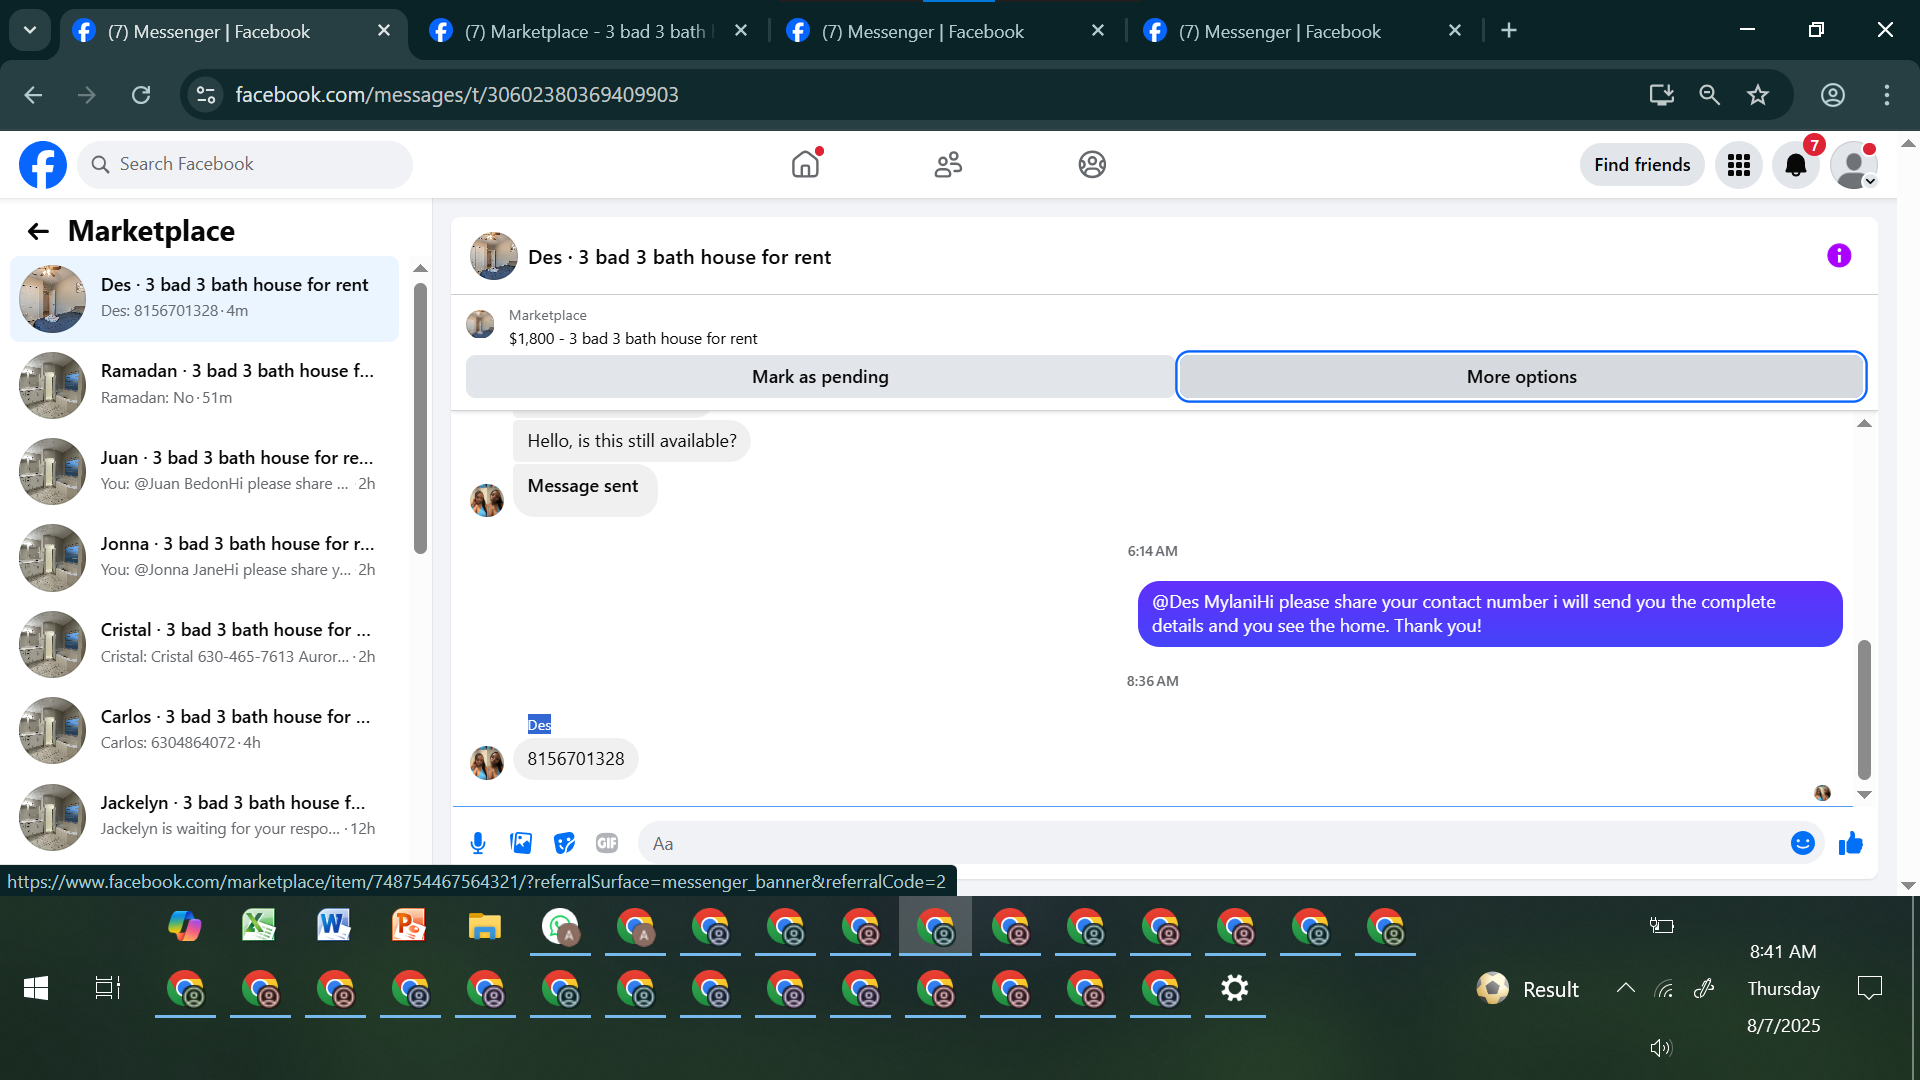Open the notifications bell
The image size is (1920, 1080).
tap(1796, 165)
